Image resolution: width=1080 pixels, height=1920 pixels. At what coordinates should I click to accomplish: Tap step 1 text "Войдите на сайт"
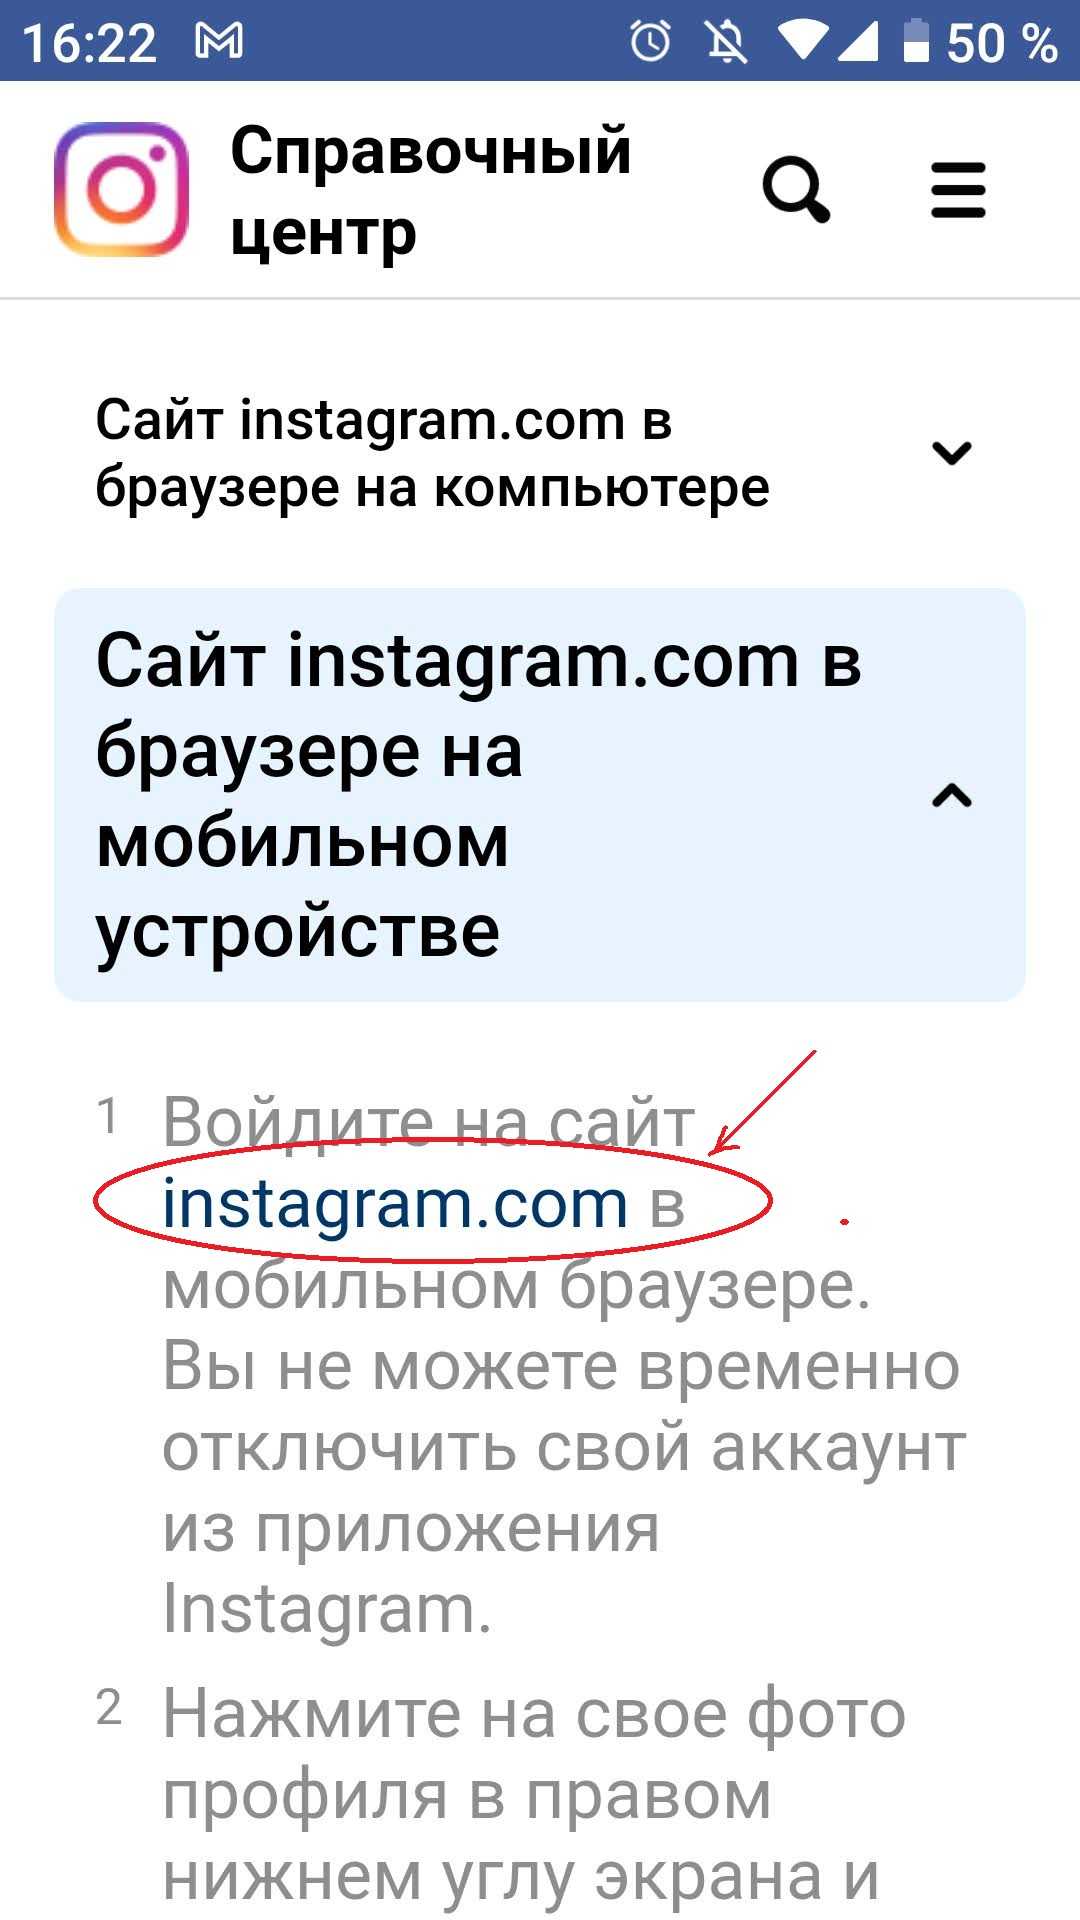click(x=428, y=1122)
